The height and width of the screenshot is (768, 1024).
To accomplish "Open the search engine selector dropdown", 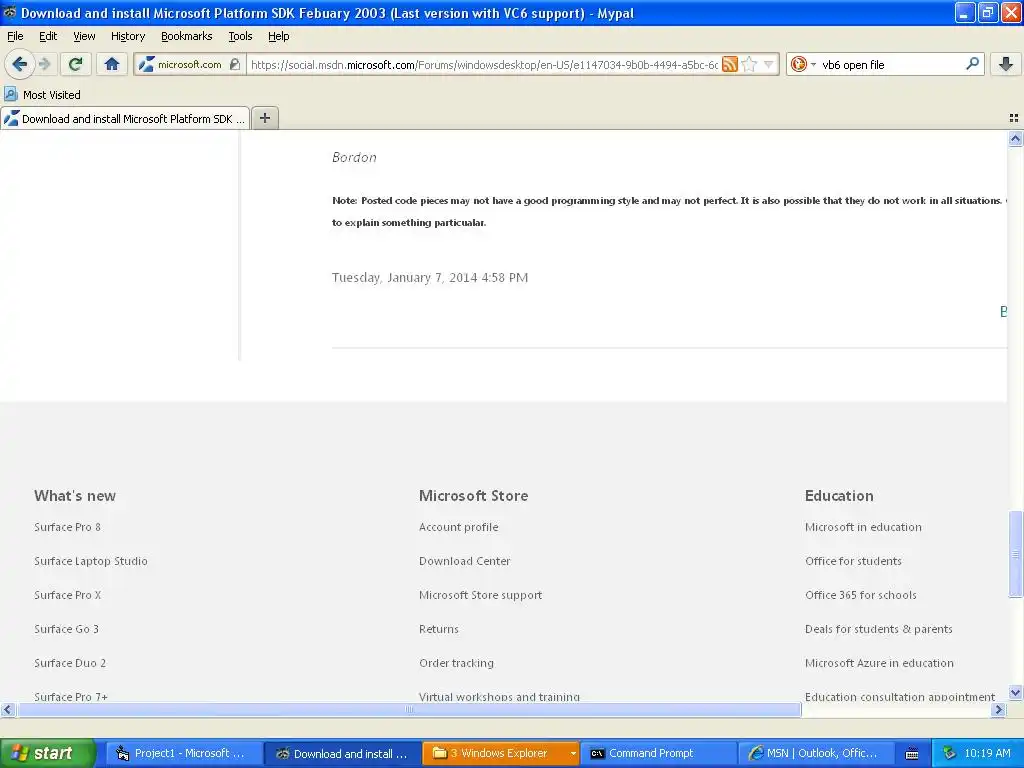I will [x=803, y=64].
